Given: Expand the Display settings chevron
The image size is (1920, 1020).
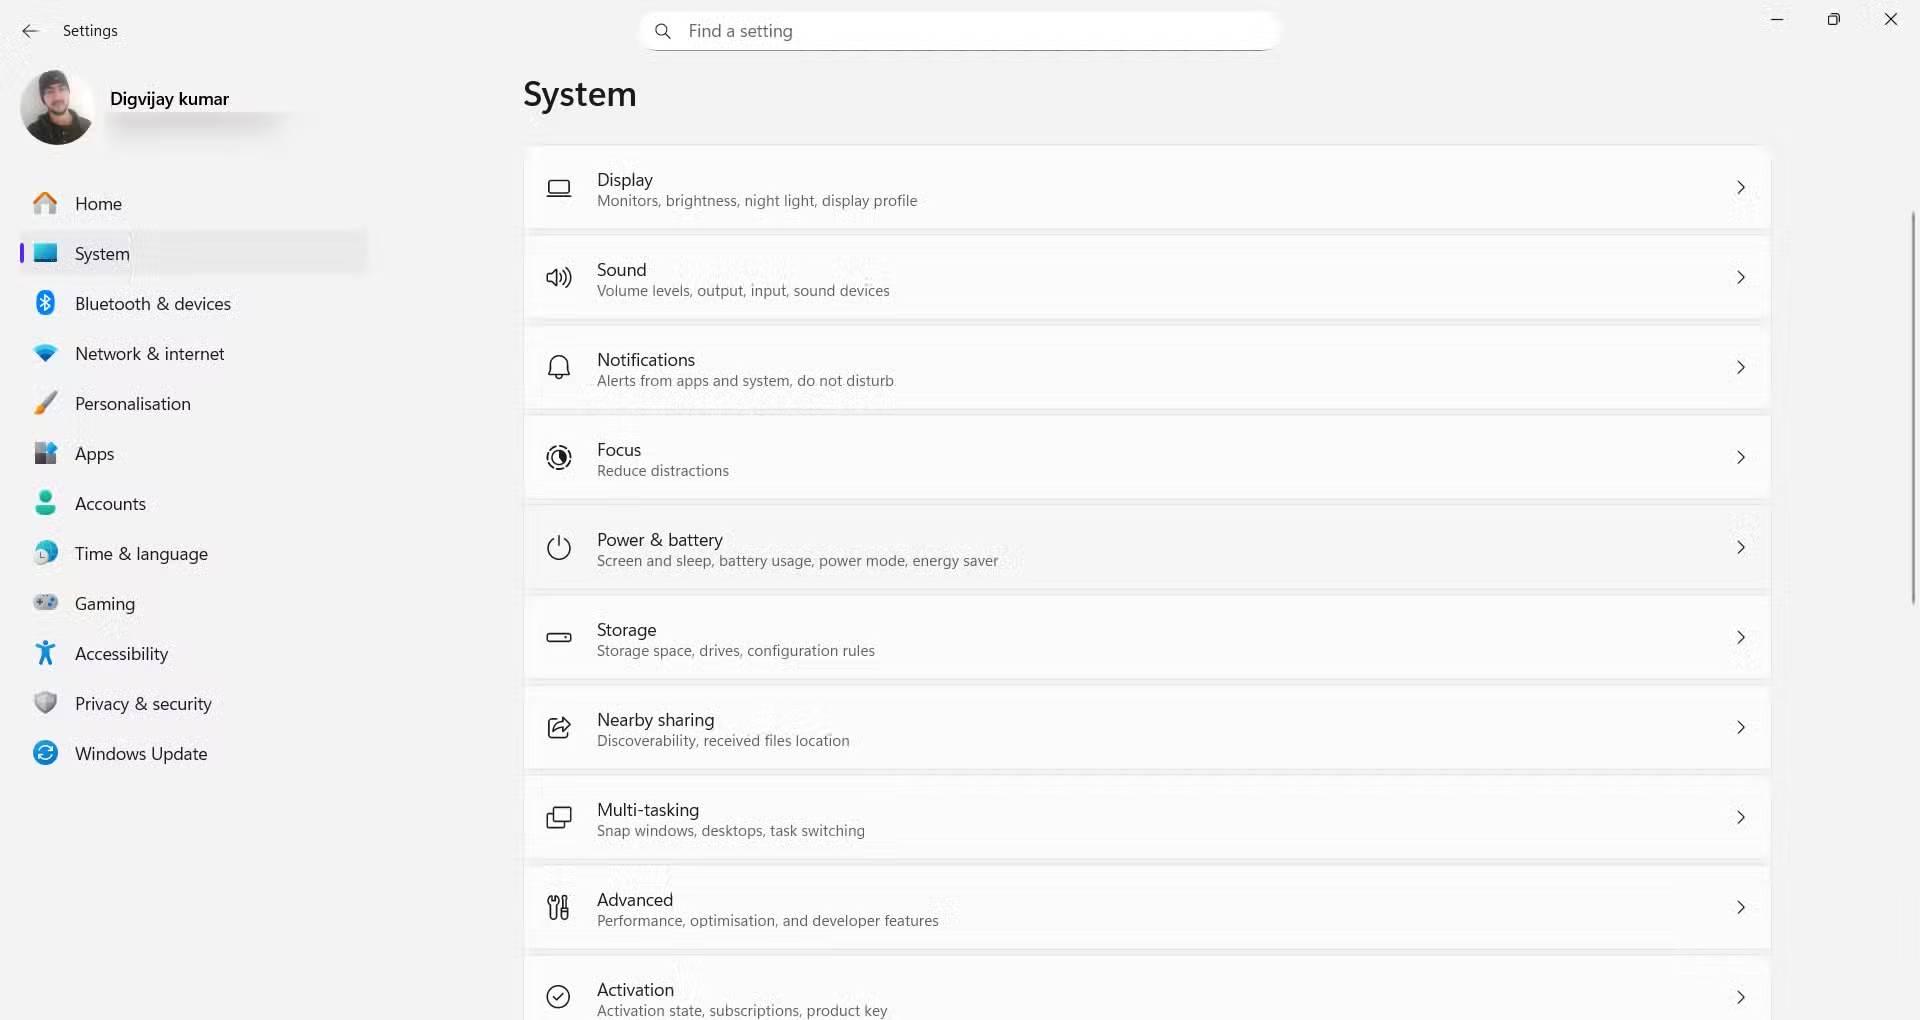Looking at the screenshot, I should point(1740,188).
